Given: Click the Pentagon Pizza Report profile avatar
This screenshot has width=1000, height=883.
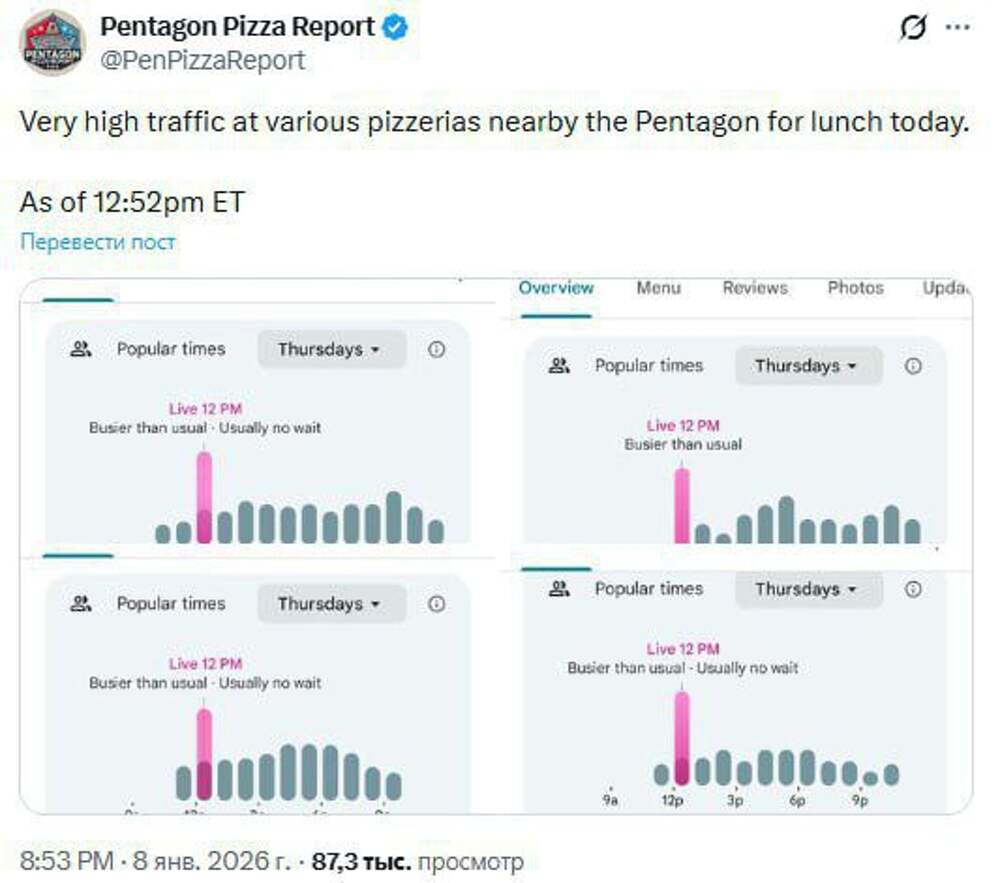Looking at the screenshot, I should tap(53, 43).
